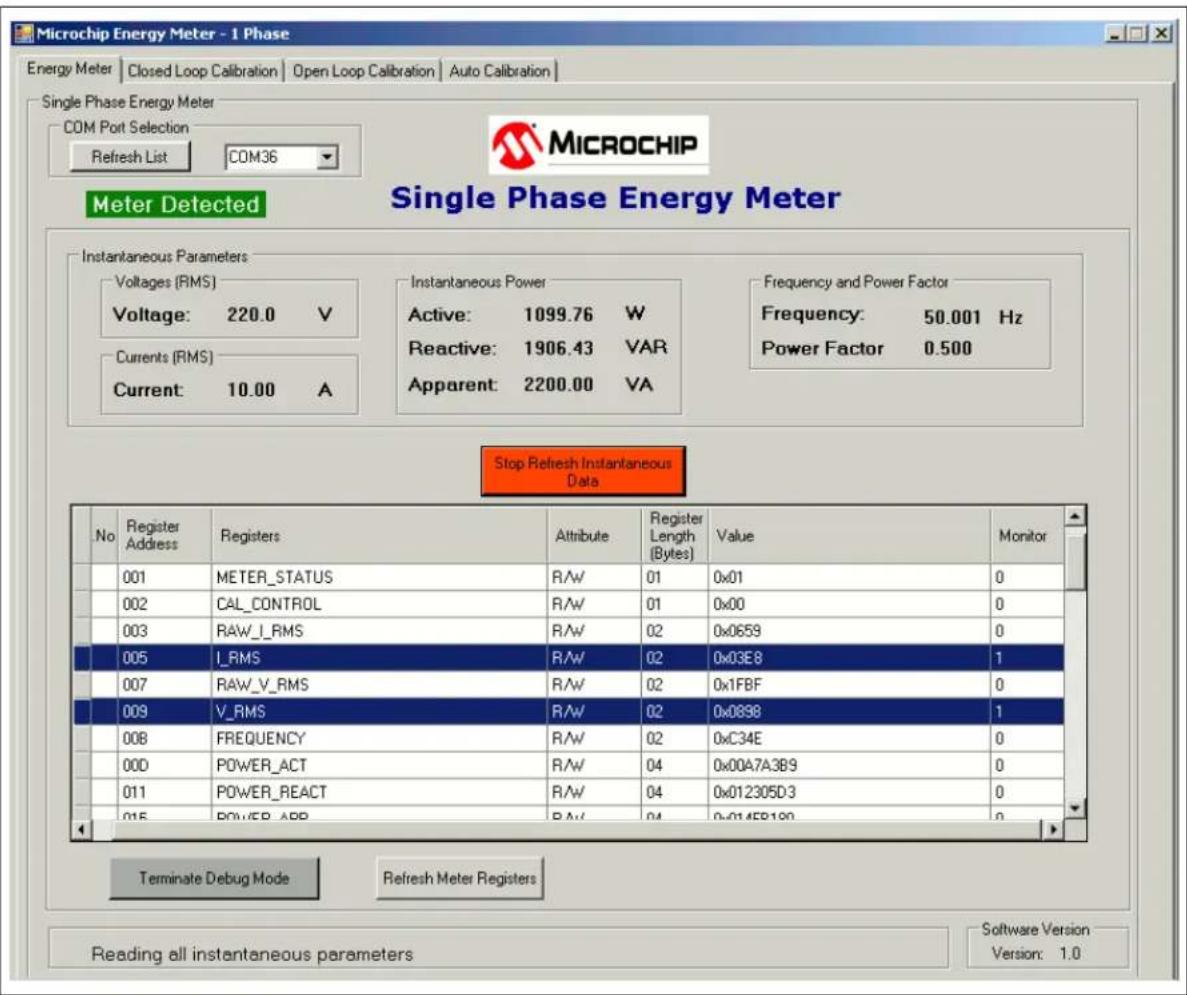Viewport: 1187px width, 995px height.
Task: Click the Monitor cell for V_RMS row
Action: coord(1027,712)
